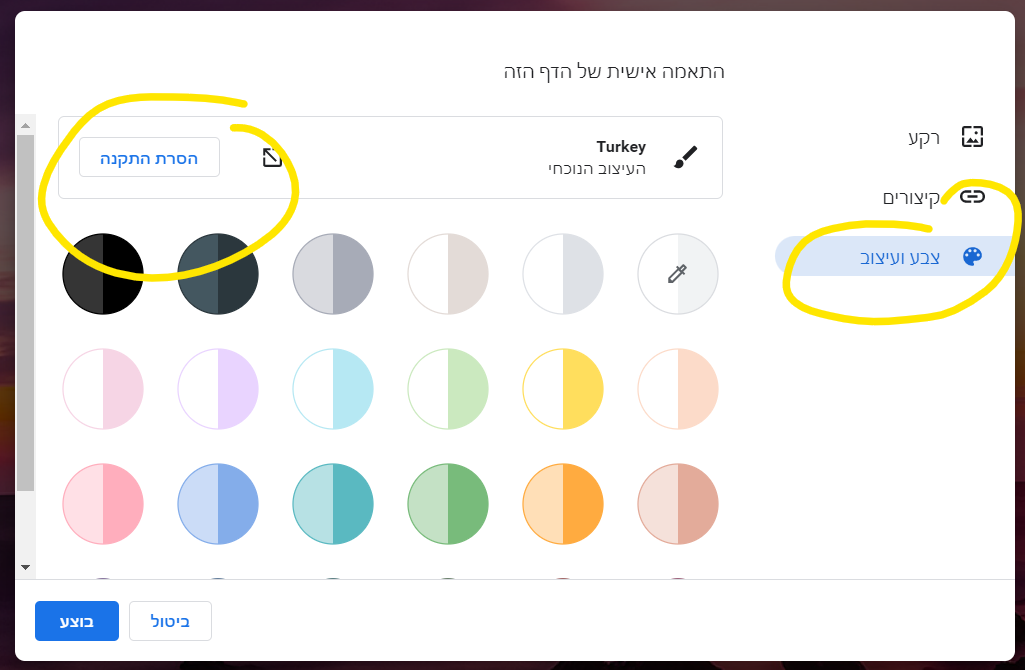Click the shortcuts link icon
The image size is (1025, 670).
coord(972,197)
